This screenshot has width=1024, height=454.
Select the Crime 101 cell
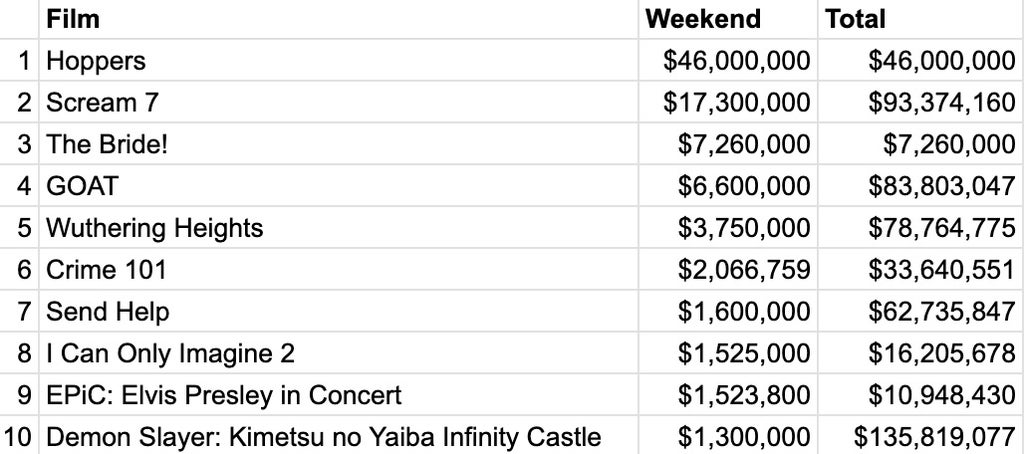click(338, 269)
